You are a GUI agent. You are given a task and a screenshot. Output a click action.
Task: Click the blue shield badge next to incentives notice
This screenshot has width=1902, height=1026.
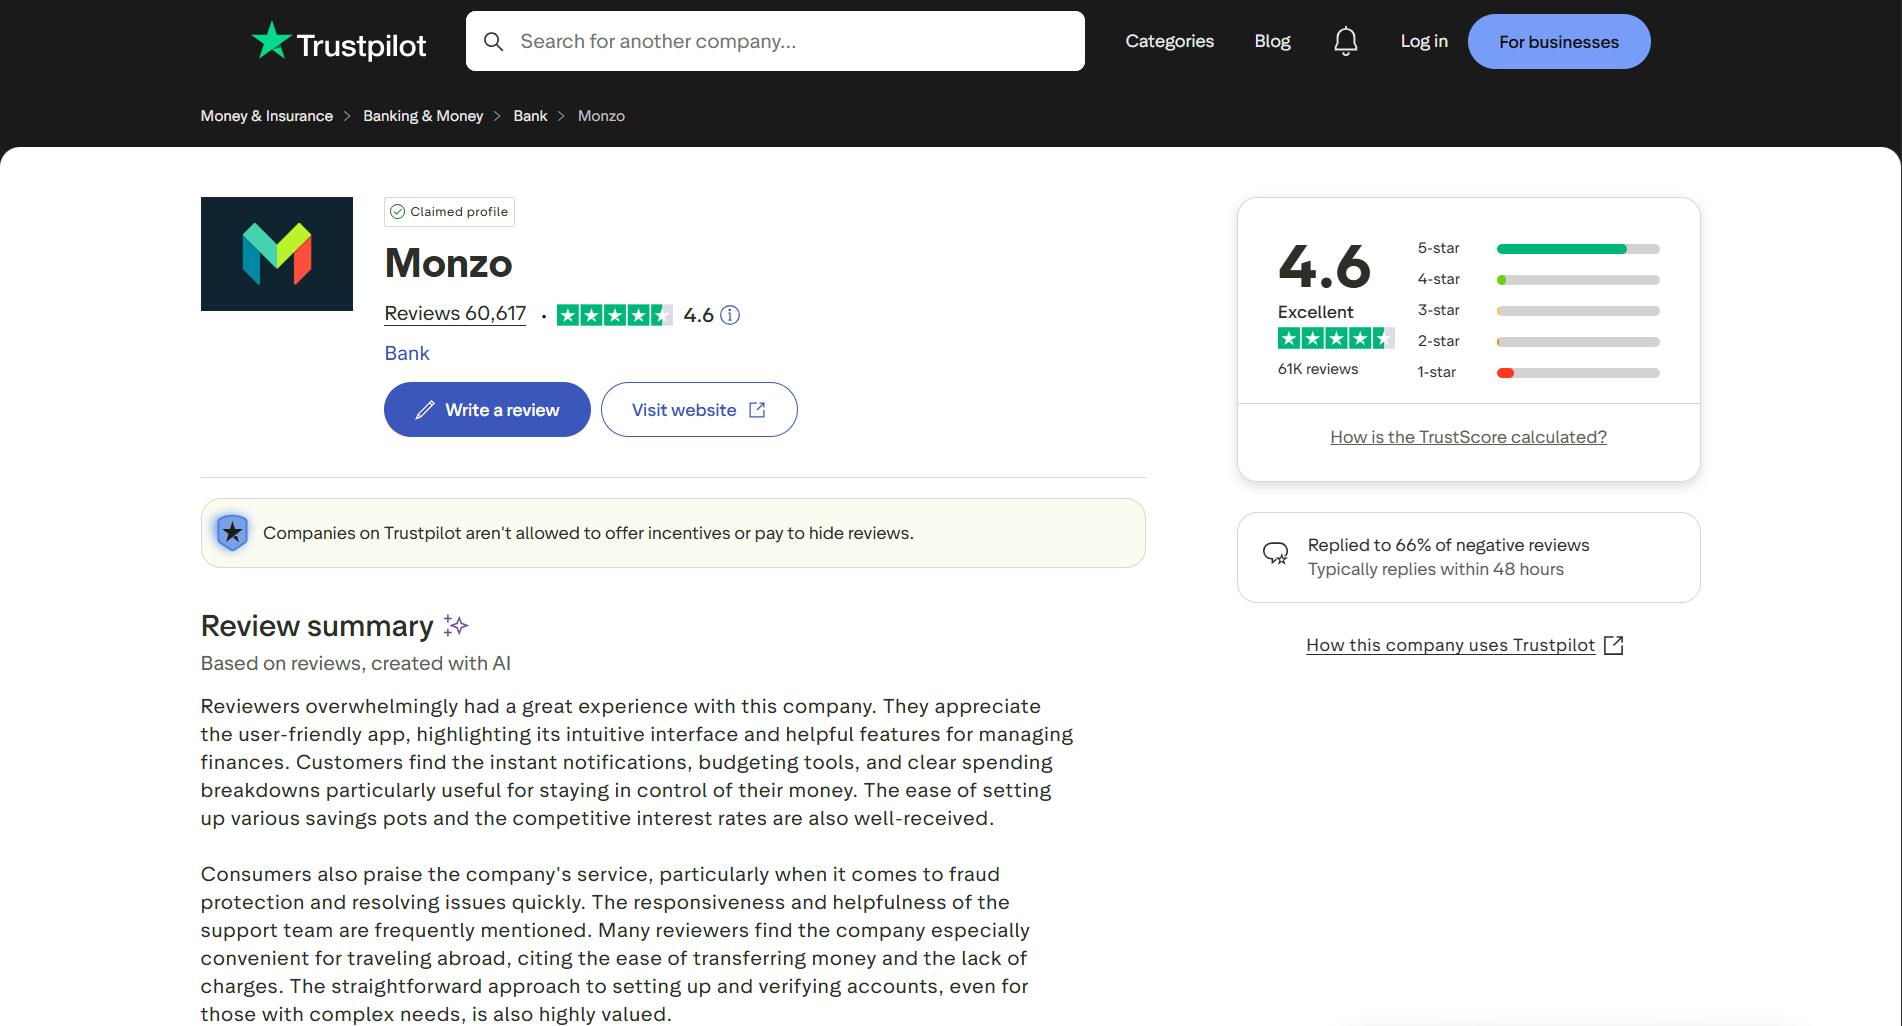[x=233, y=532]
